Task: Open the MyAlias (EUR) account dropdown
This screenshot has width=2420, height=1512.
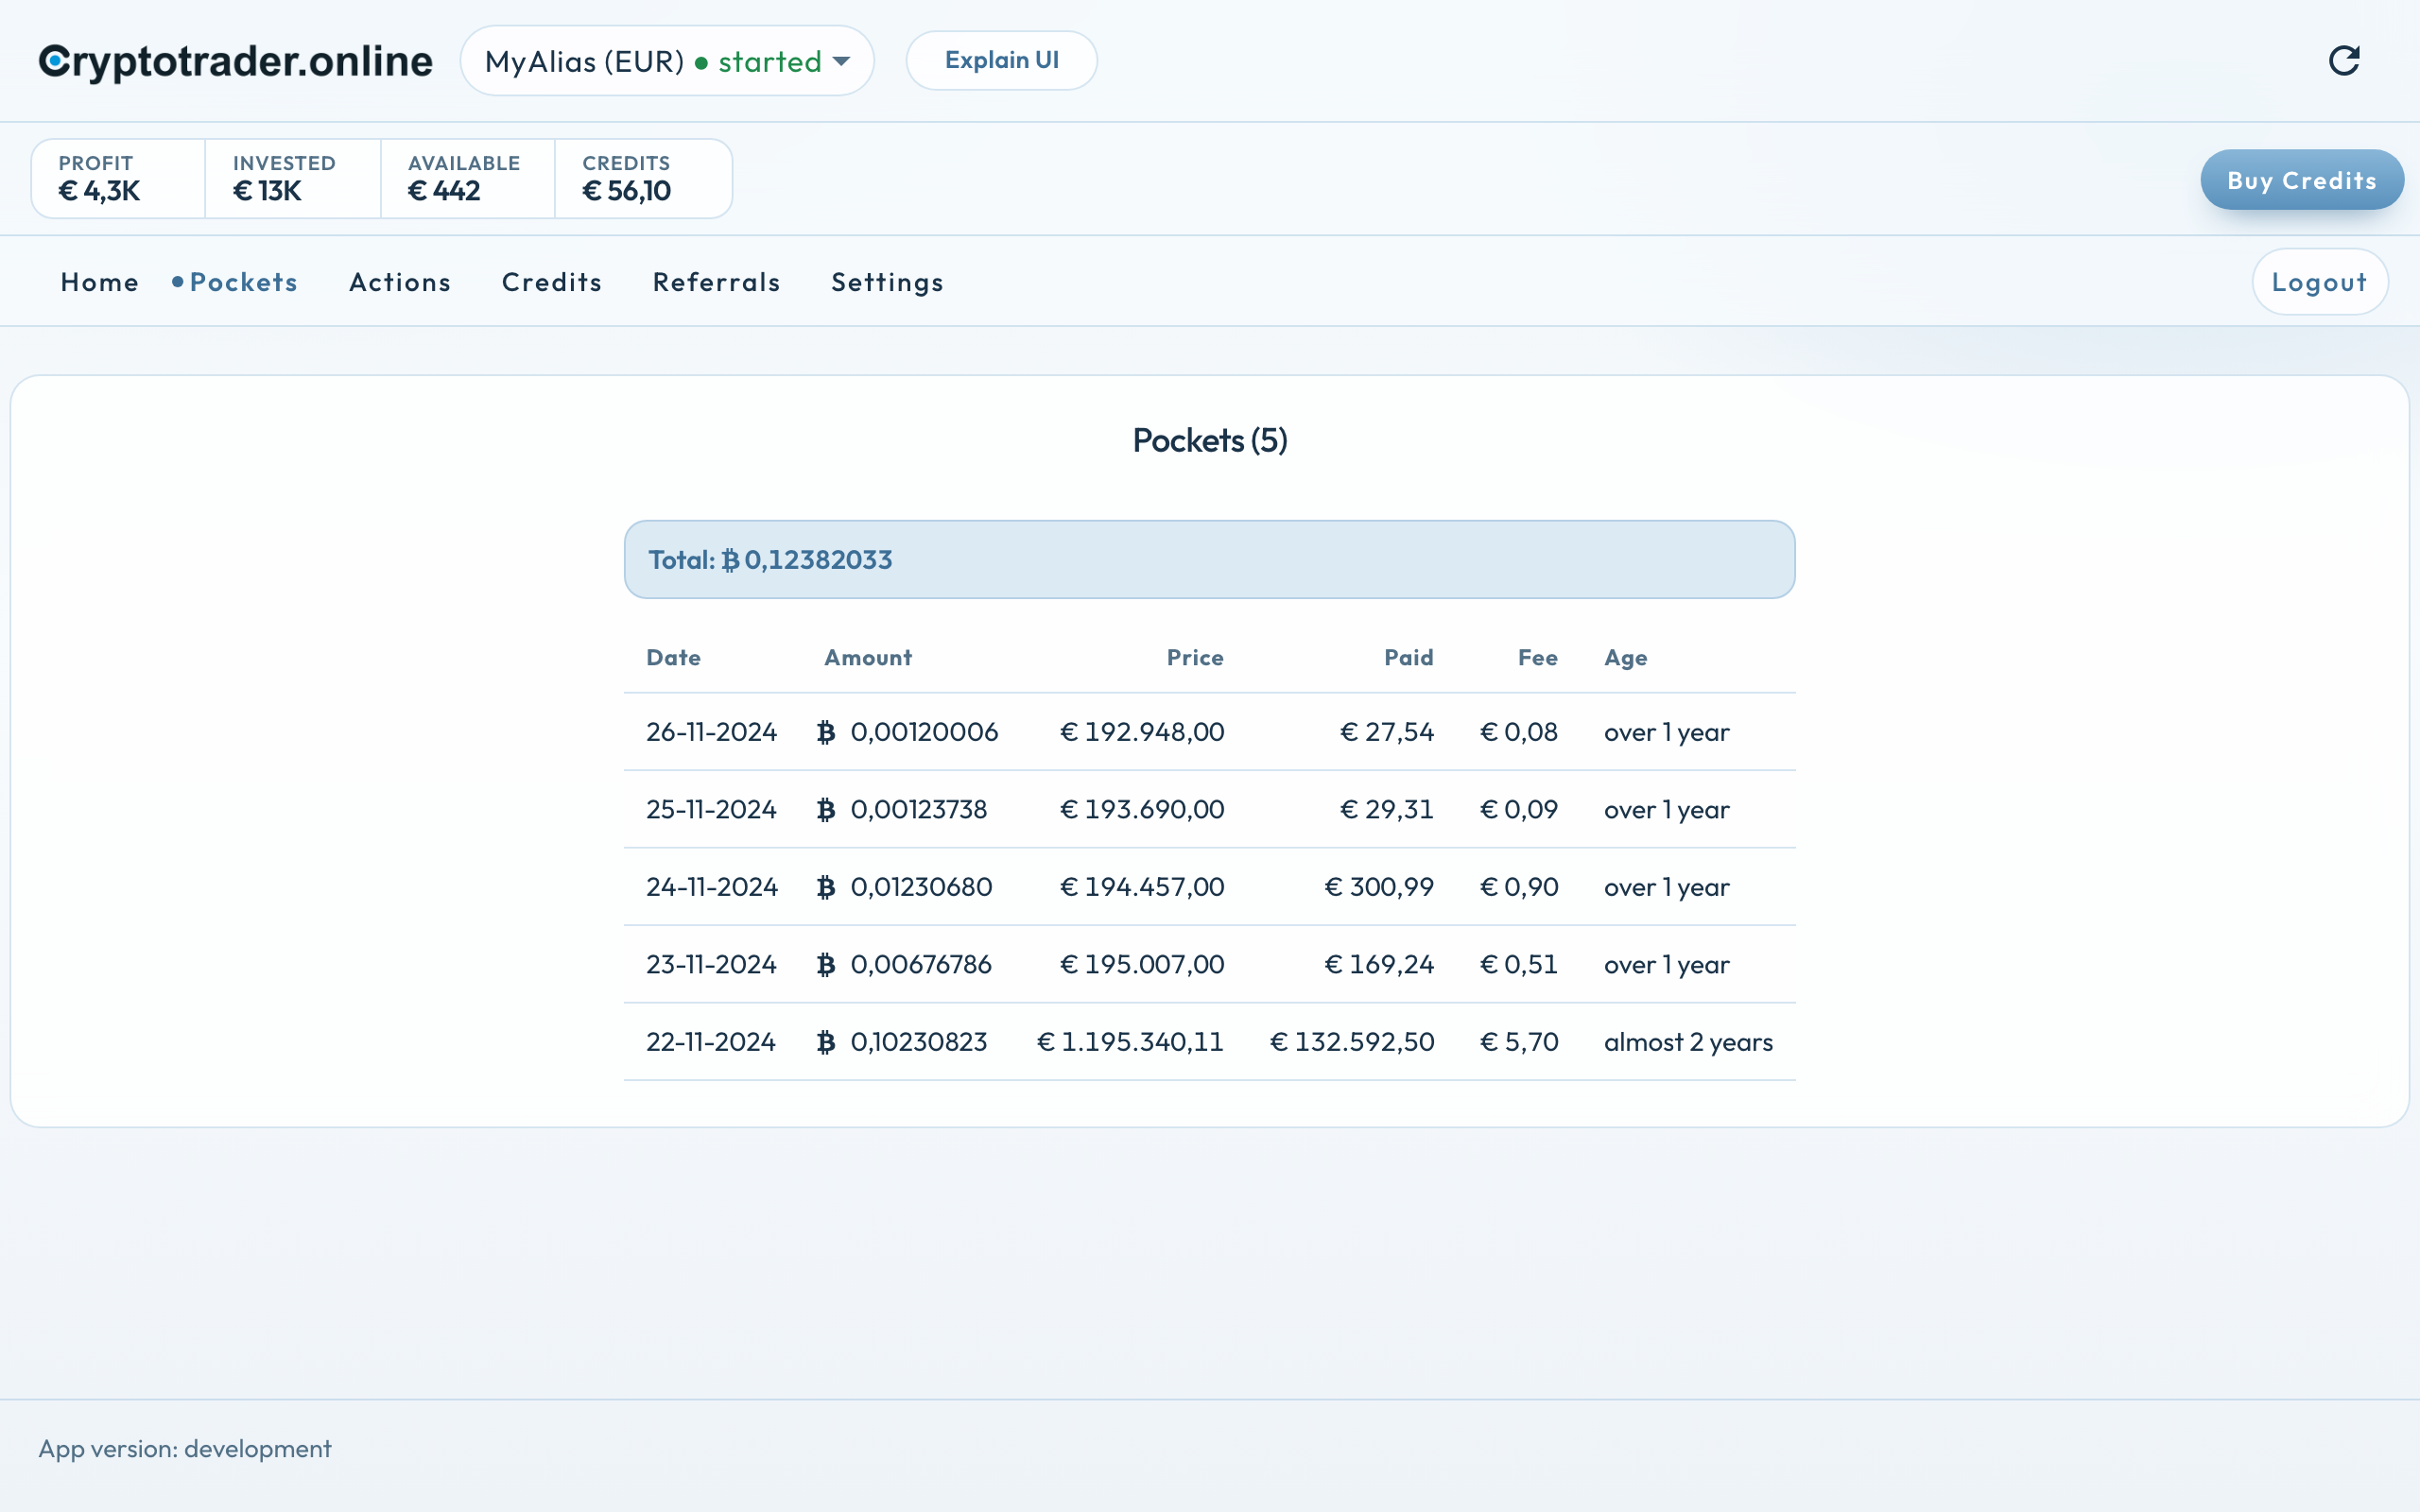Action: [667, 61]
